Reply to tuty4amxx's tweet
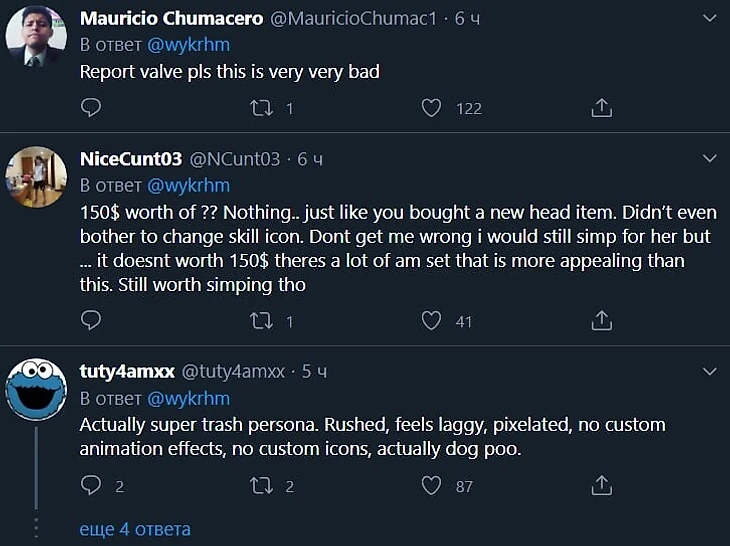Viewport: 730px width, 546px height. [x=91, y=486]
